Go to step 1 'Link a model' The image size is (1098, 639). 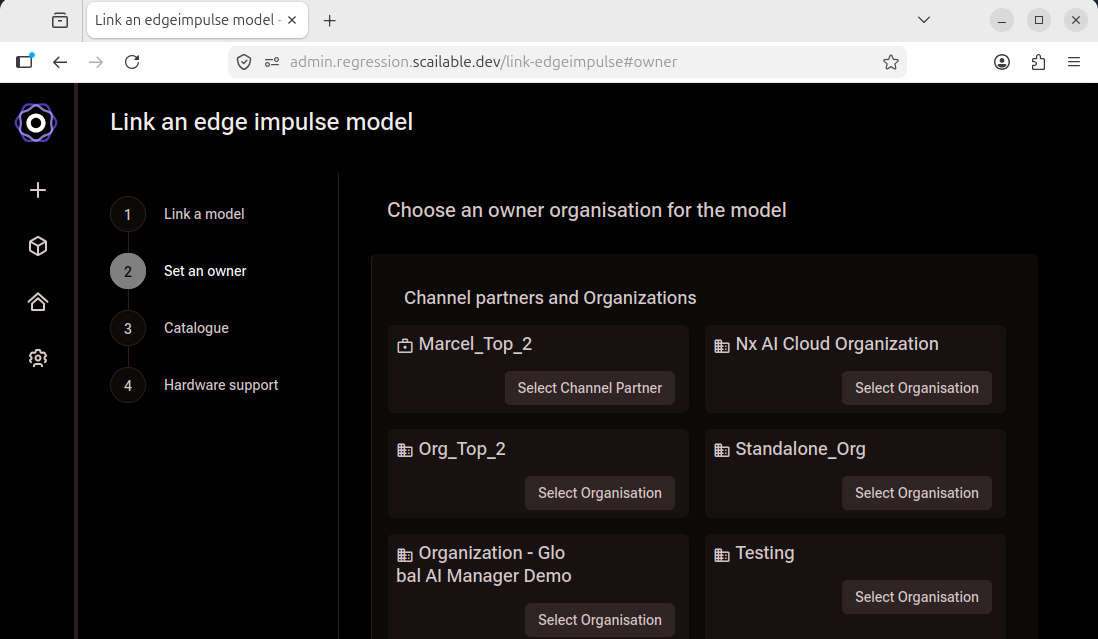204,214
